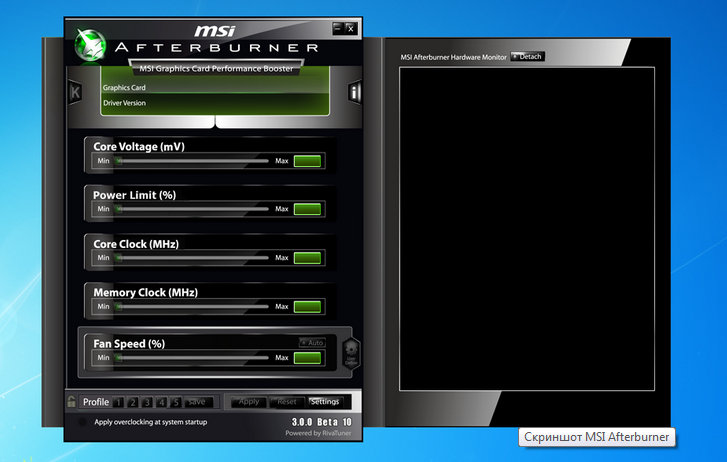Minimize the Afterburner window

338,28
